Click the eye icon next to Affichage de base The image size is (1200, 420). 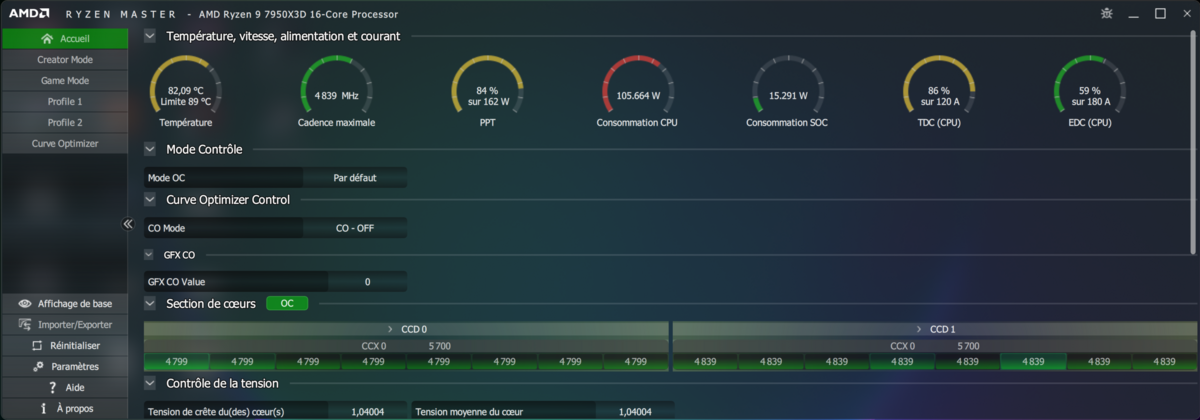pos(24,303)
